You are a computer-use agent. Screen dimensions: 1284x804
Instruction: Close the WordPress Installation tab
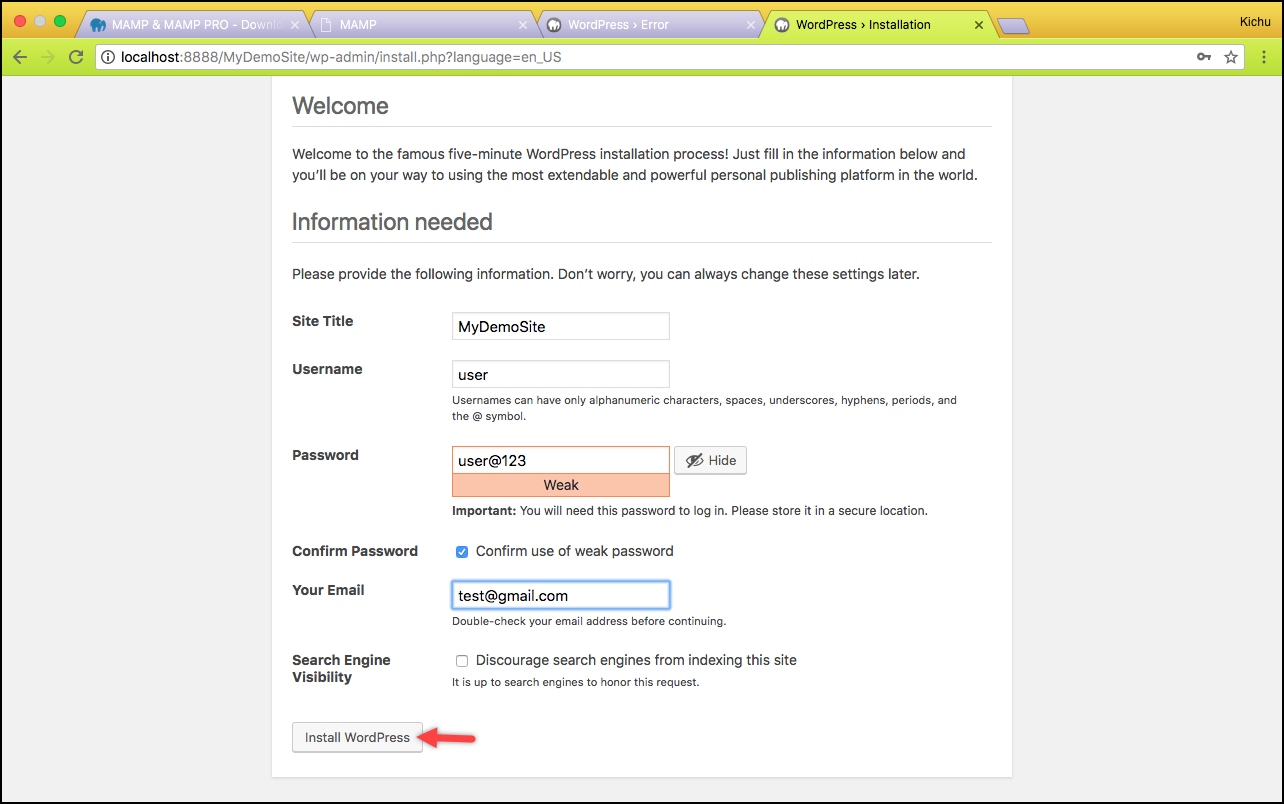pos(979,25)
